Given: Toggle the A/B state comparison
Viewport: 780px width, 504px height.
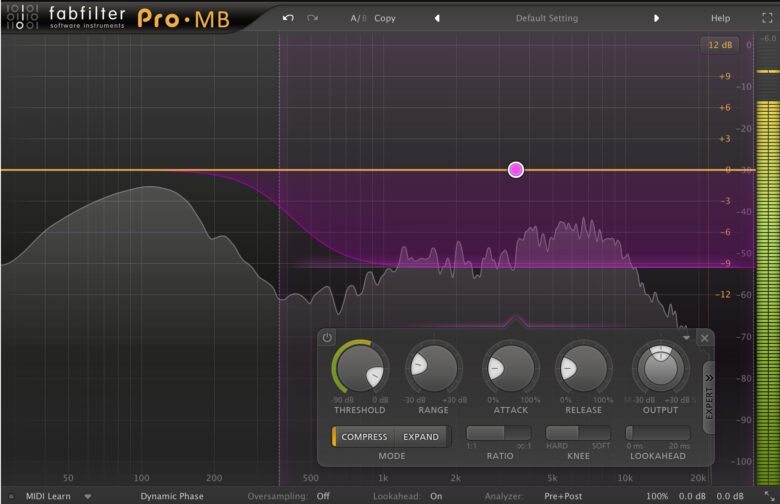Looking at the screenshot, I should [358, 18].
